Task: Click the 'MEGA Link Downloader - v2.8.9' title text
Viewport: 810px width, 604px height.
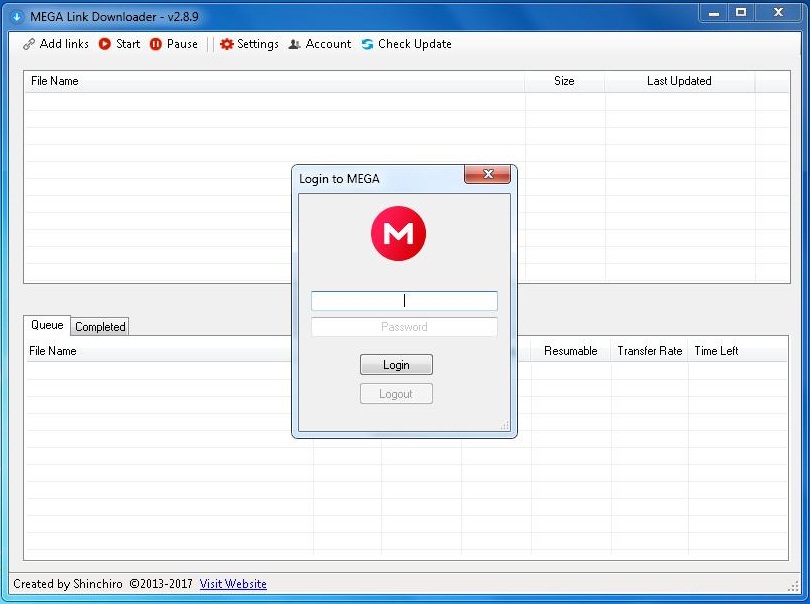Action: pyautogui.click(x=114, y=17)
